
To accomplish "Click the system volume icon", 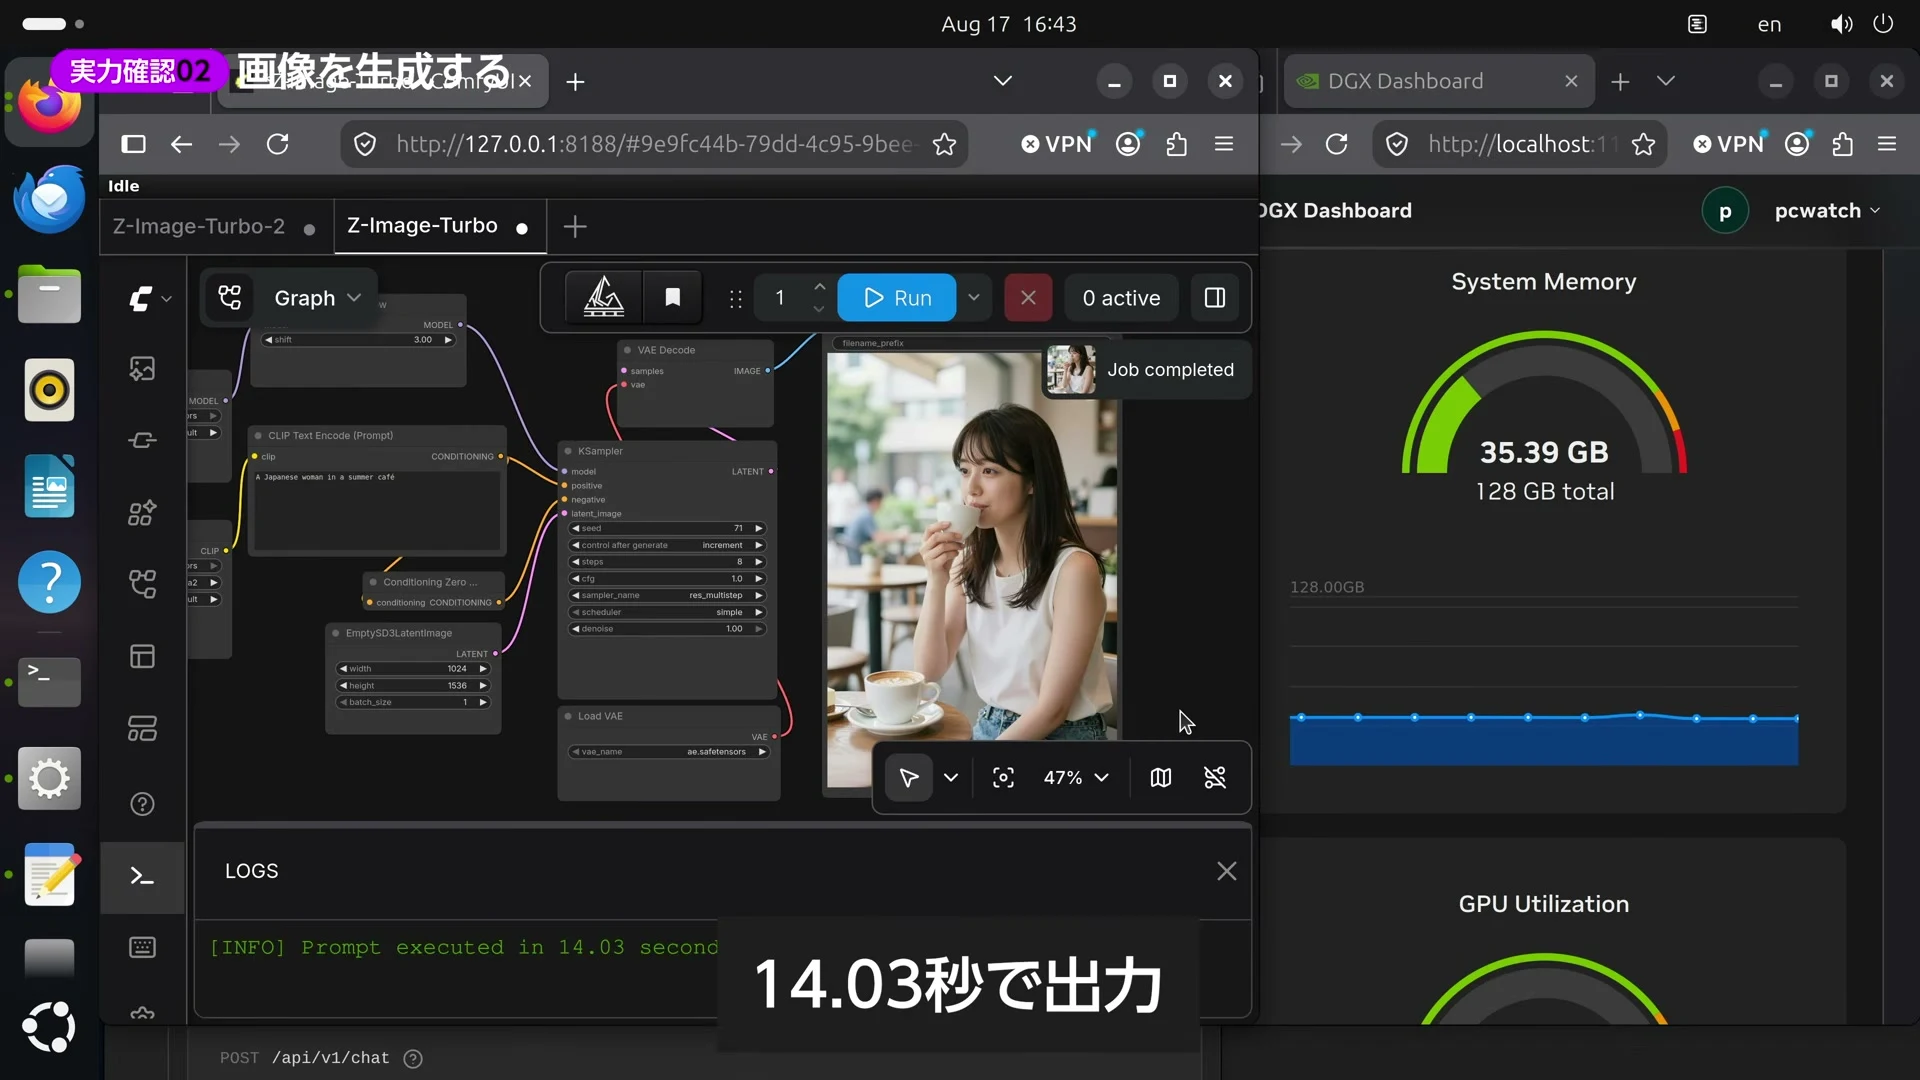I will (x=1841, y=24).
